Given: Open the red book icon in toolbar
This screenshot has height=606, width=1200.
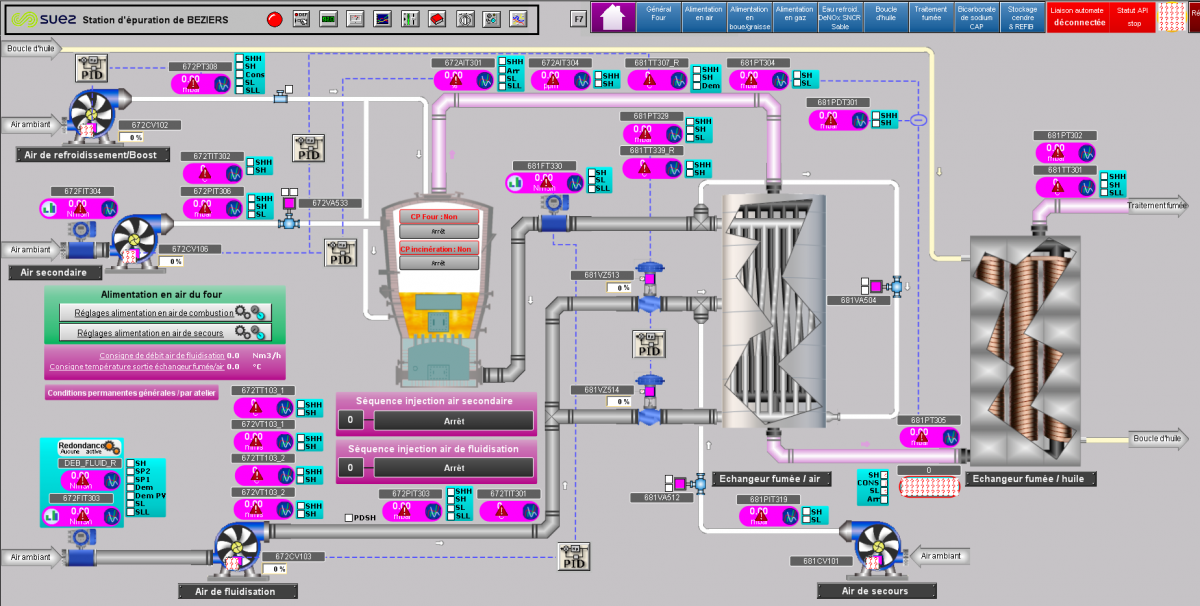Looking at the screenshot, I should point(437,18).
